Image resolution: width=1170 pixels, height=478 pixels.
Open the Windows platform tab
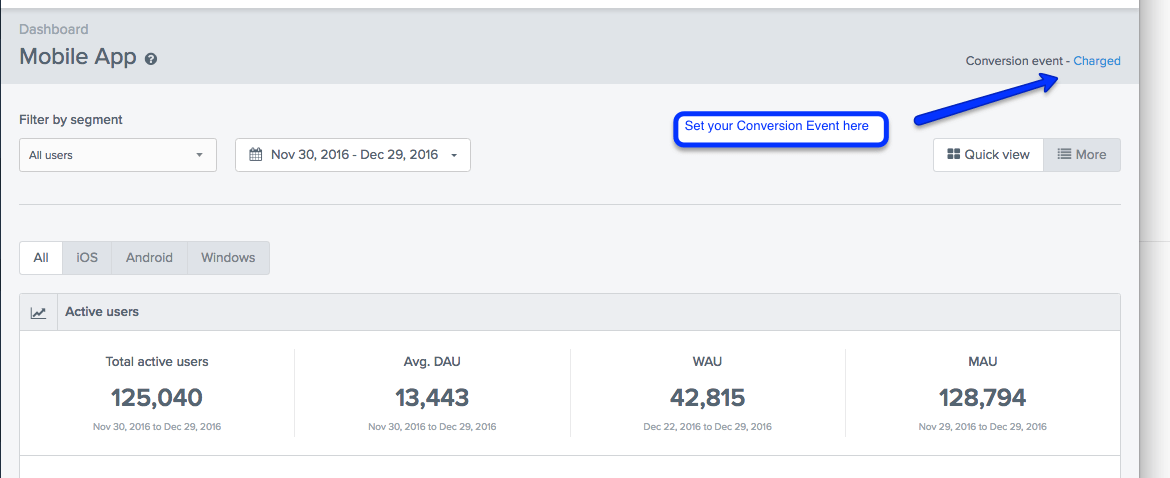tap(228, 257)
